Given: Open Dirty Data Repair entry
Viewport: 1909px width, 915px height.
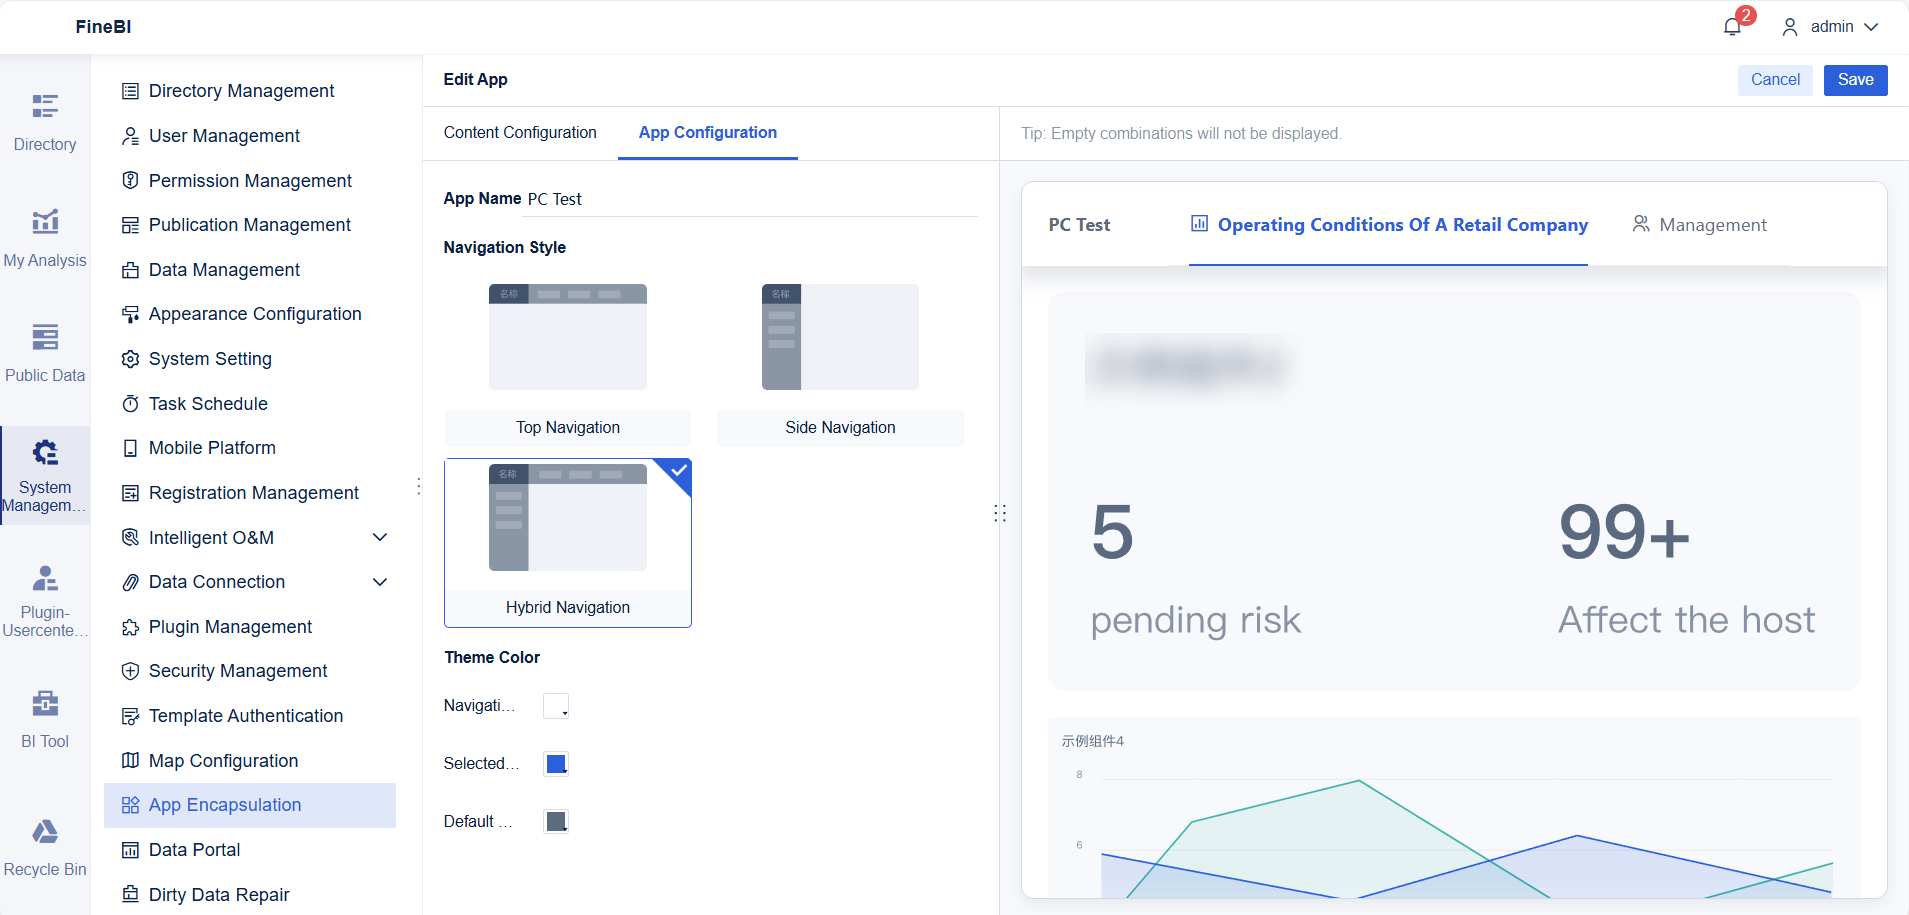Looking at the screenshot, I should [x=250, y=895].
